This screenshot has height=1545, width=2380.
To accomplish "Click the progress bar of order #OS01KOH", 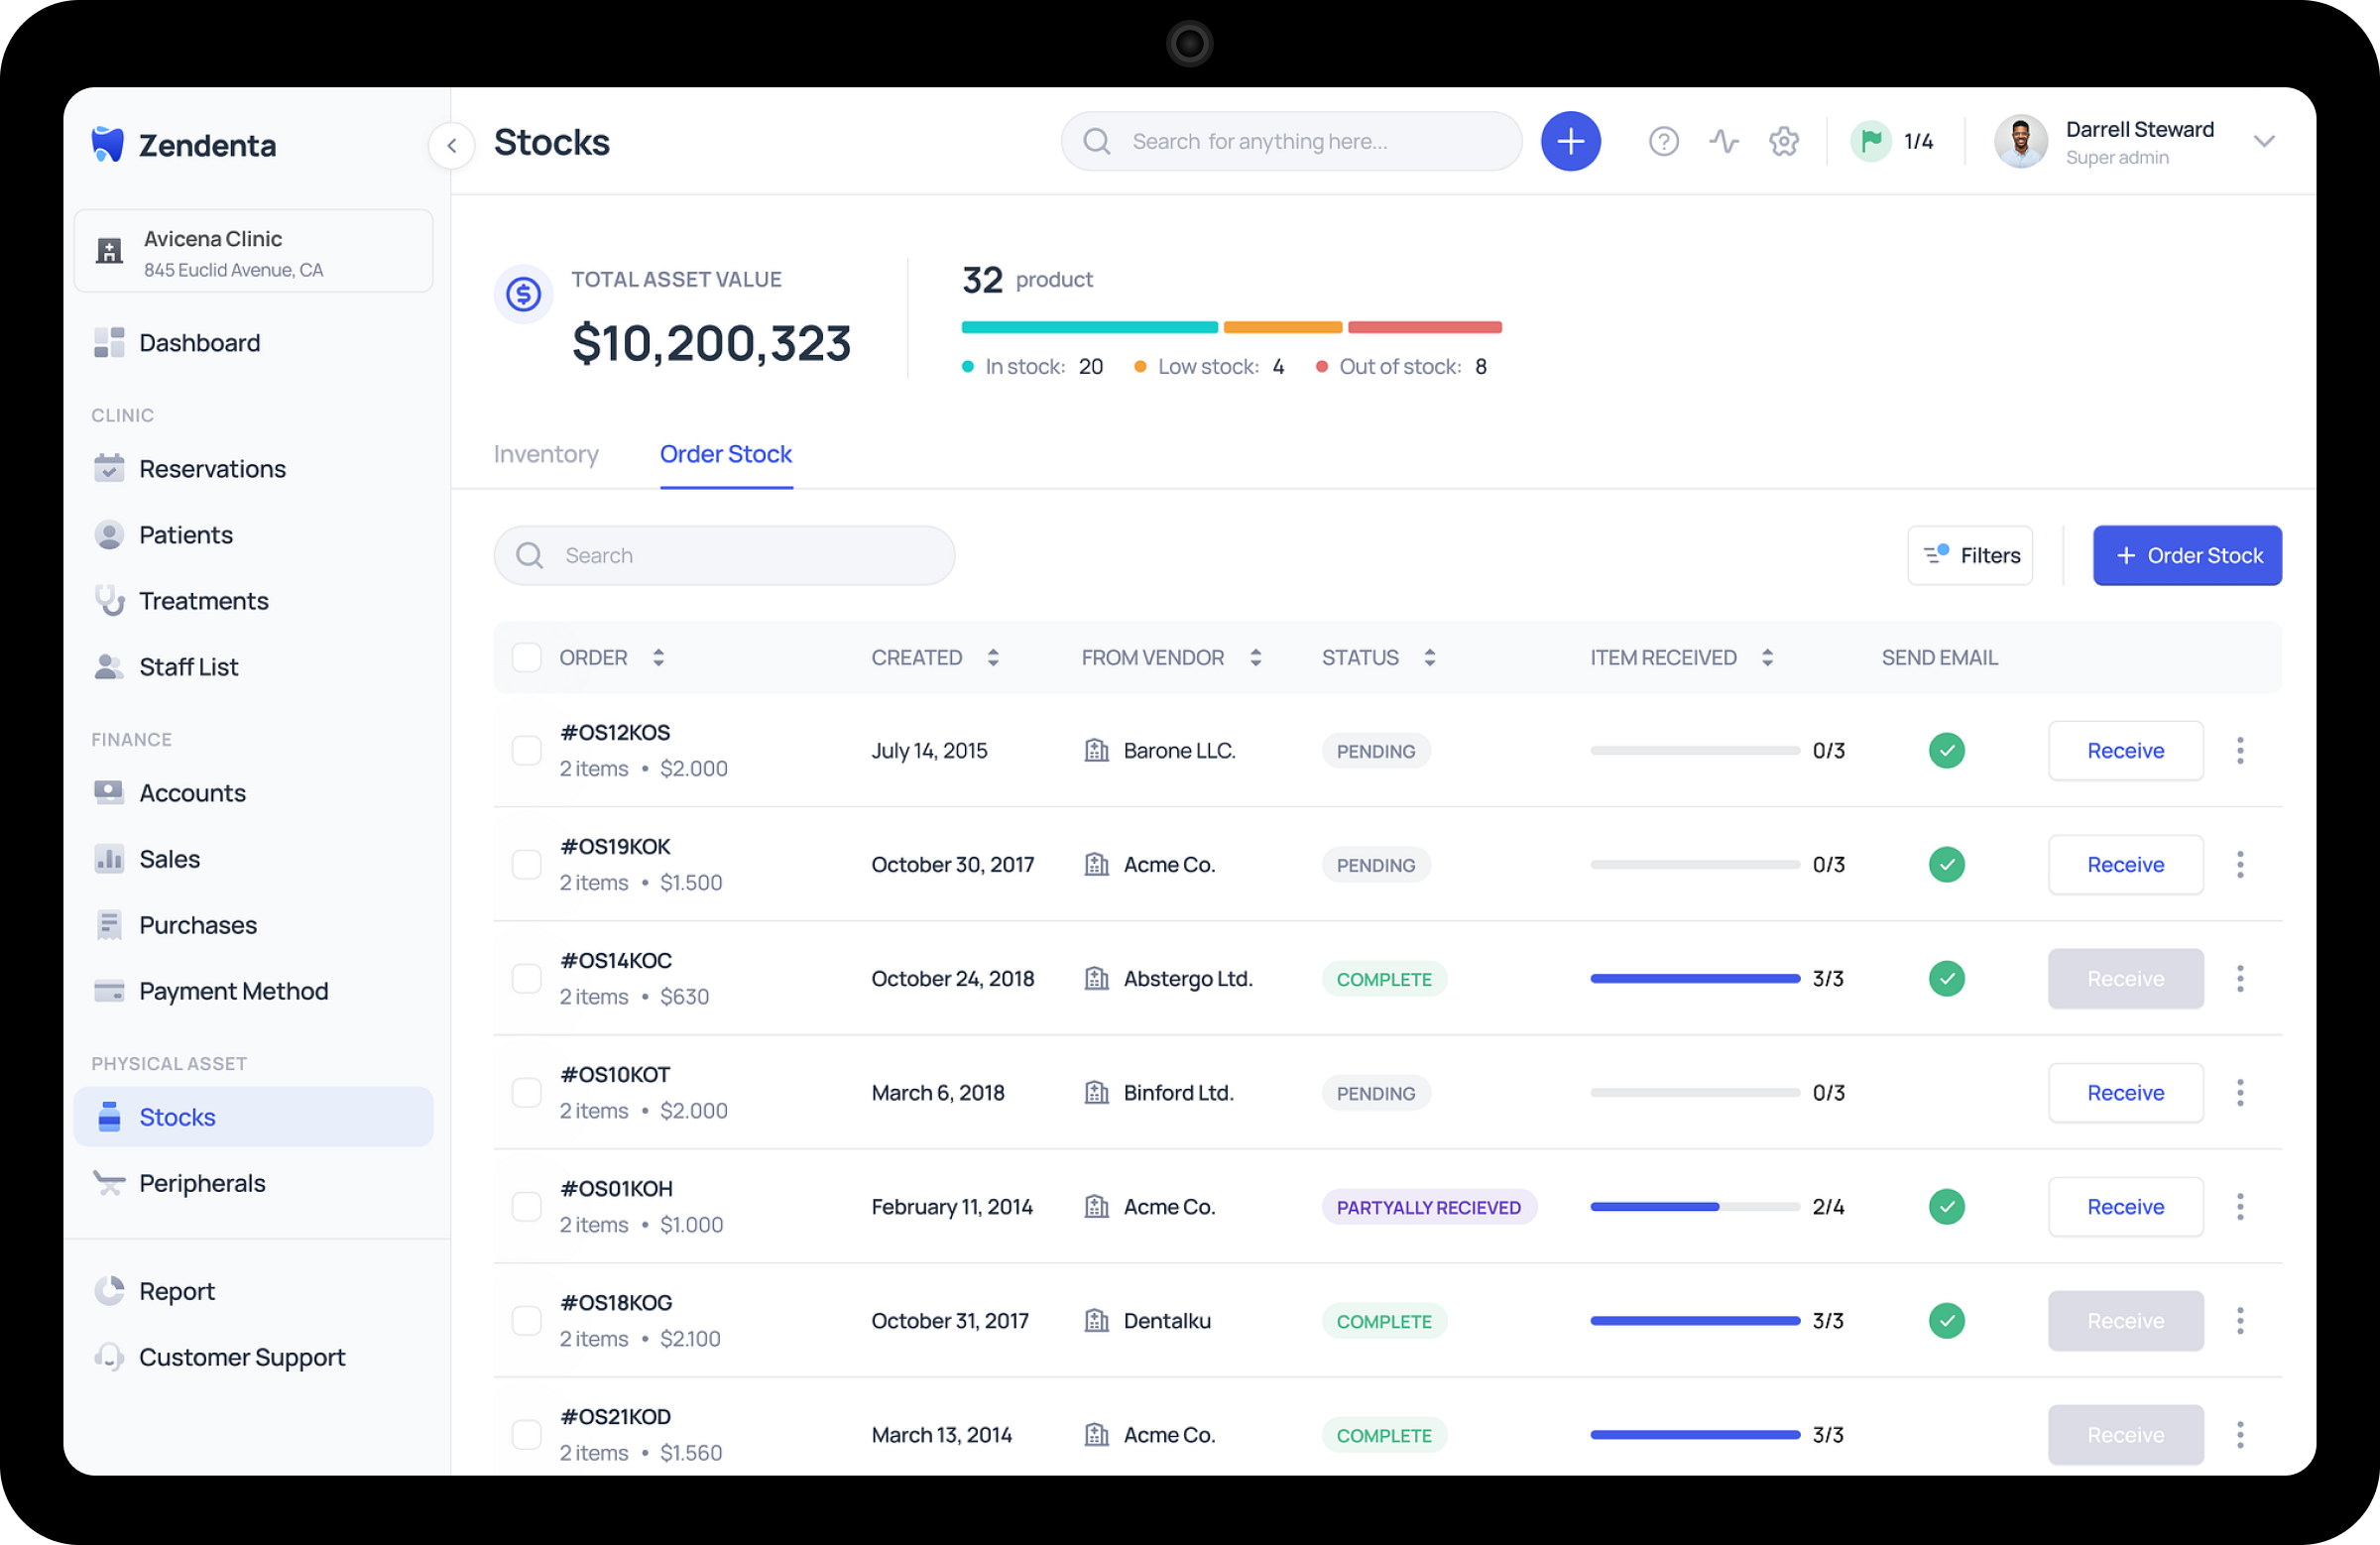I will (1694, 1207).
